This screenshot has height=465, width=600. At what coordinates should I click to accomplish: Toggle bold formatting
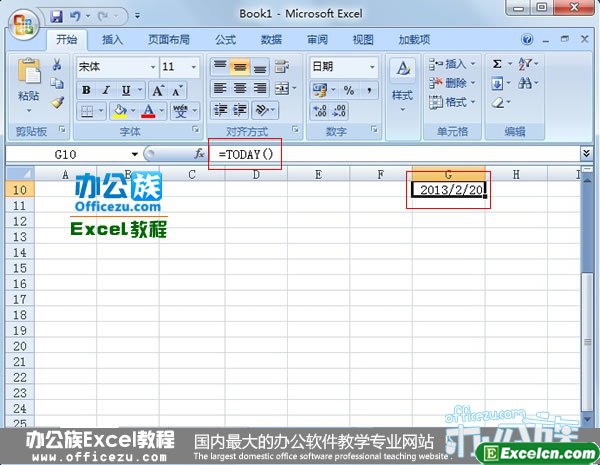(86, 90)
